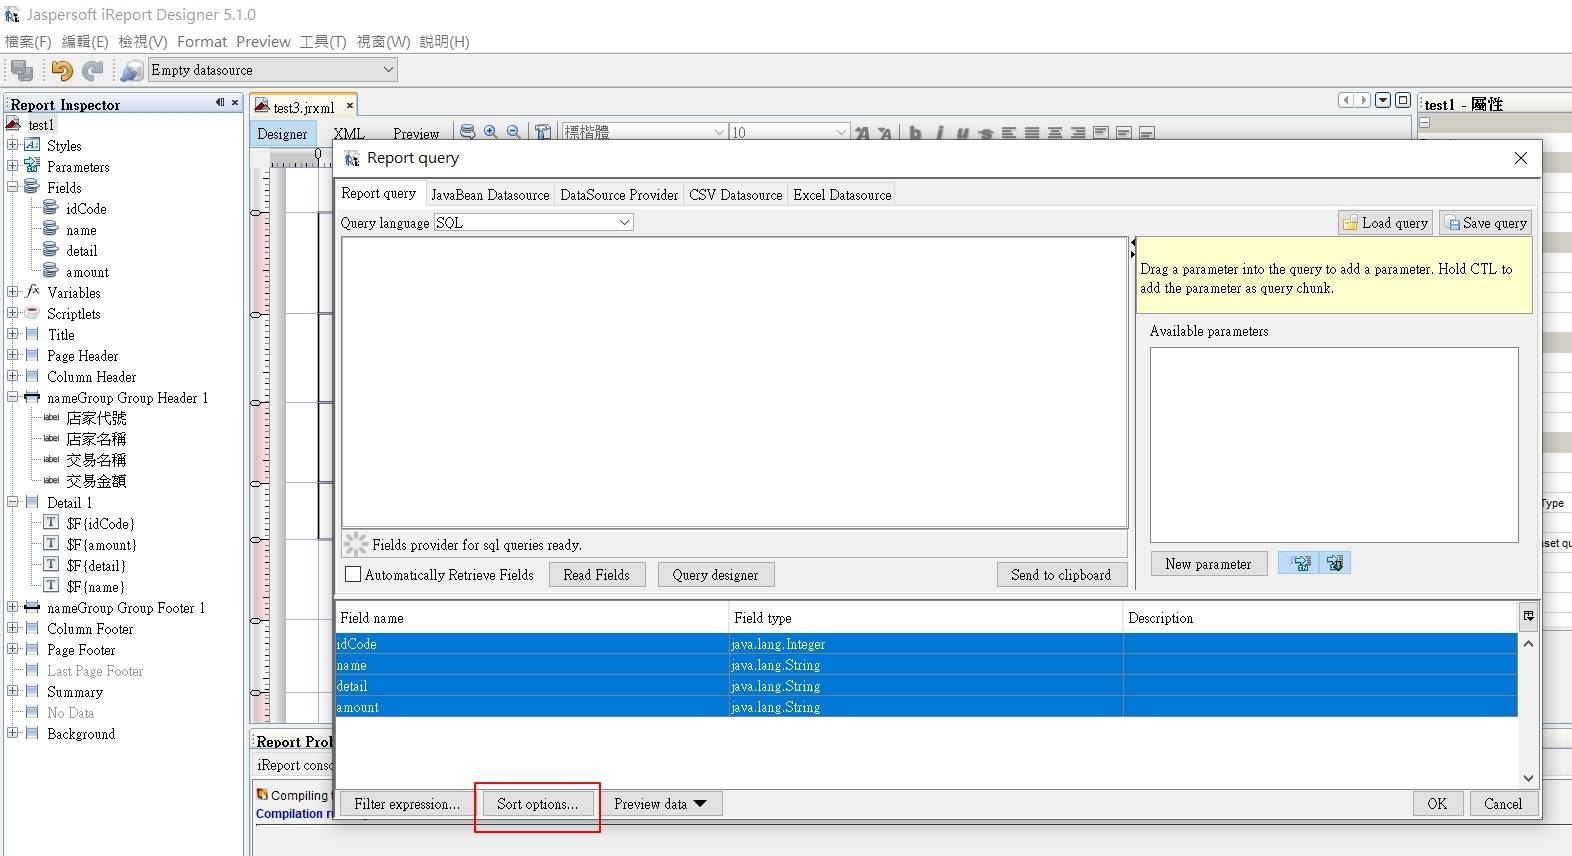Switch to CSV Datasource tab
Viewport: 1572px width, 856px height.
click(x=736, y=195)
